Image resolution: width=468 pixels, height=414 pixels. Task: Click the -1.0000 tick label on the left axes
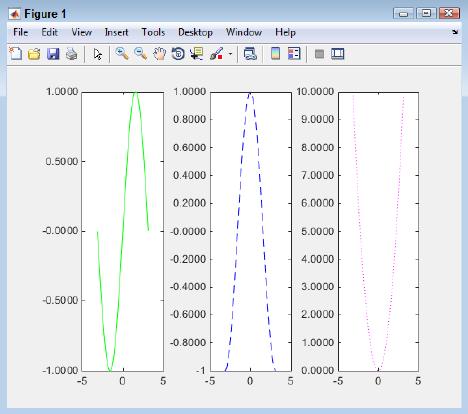(60, 370)
